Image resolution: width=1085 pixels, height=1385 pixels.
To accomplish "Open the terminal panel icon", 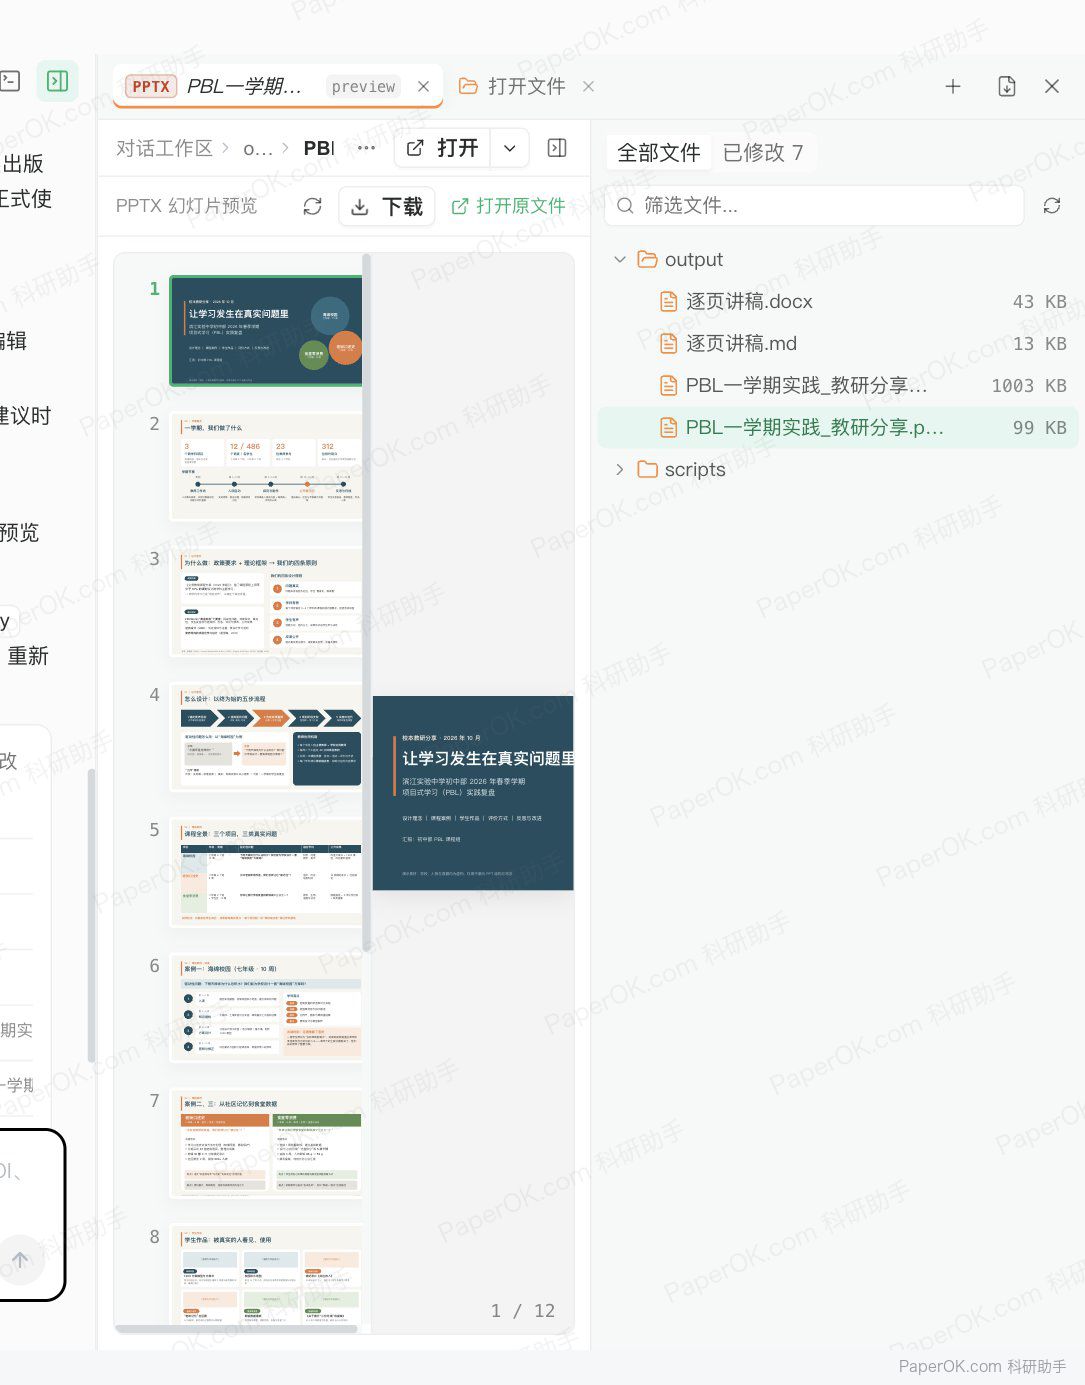I will click(x=10, y=81).
